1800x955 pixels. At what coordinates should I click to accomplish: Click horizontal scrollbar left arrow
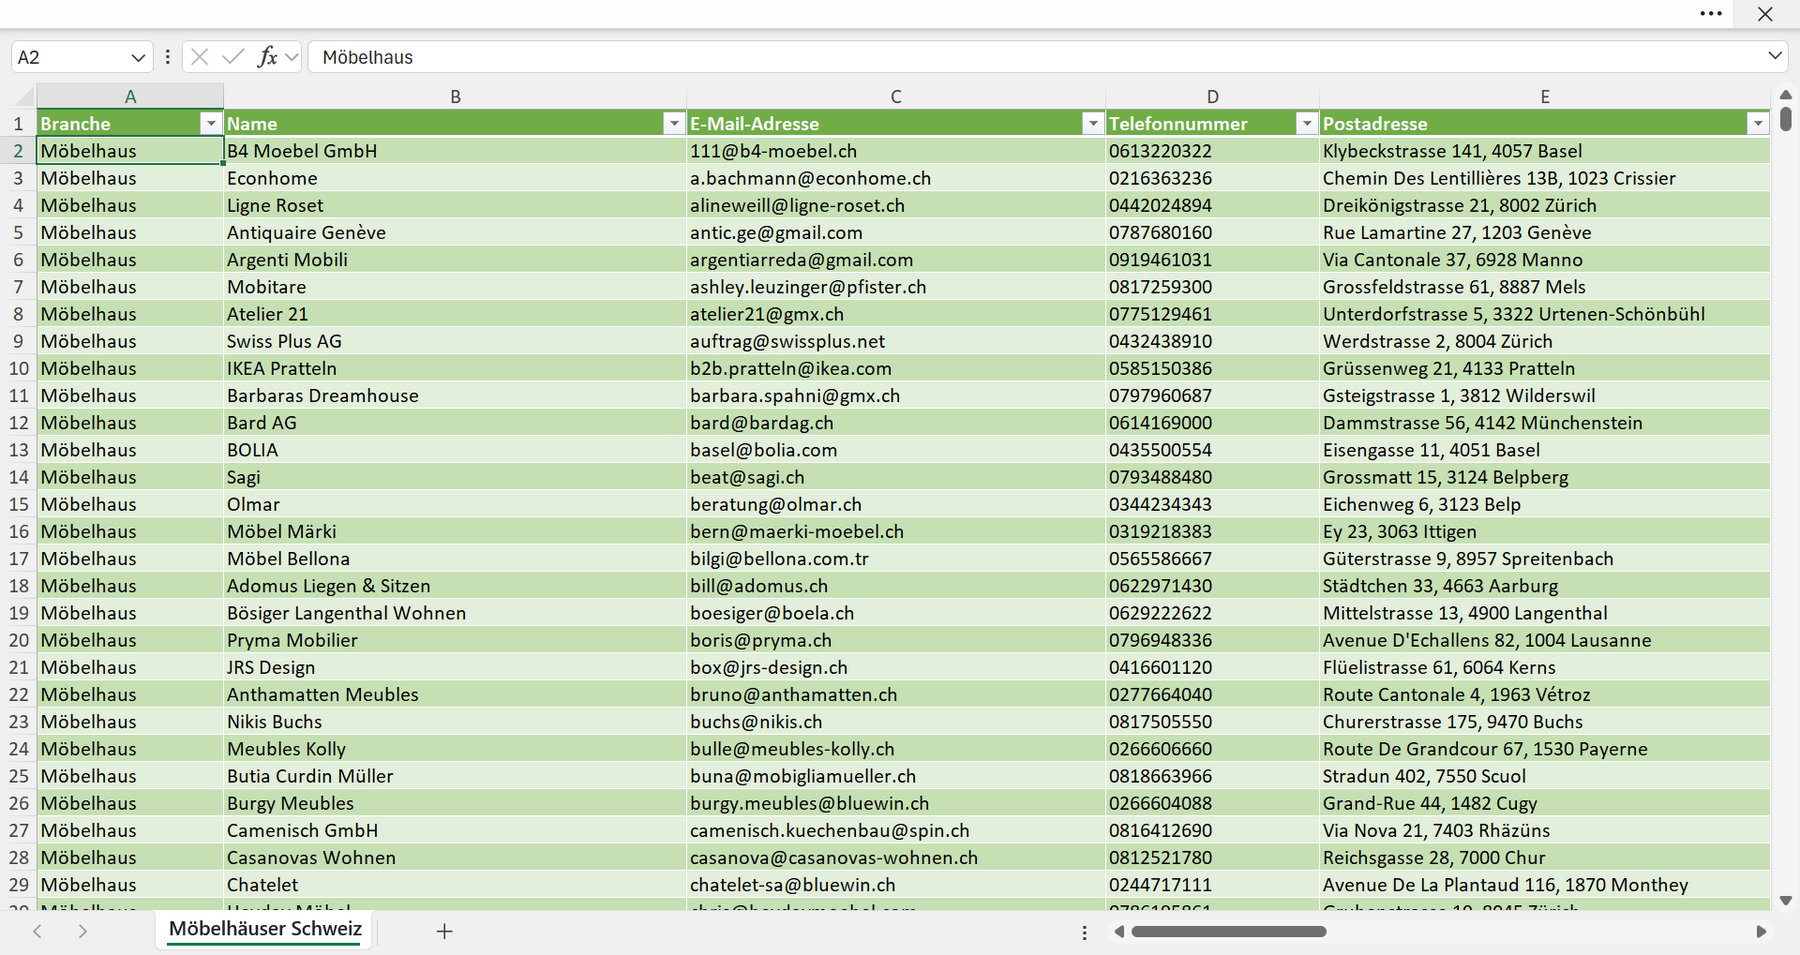pos(1119,932)
